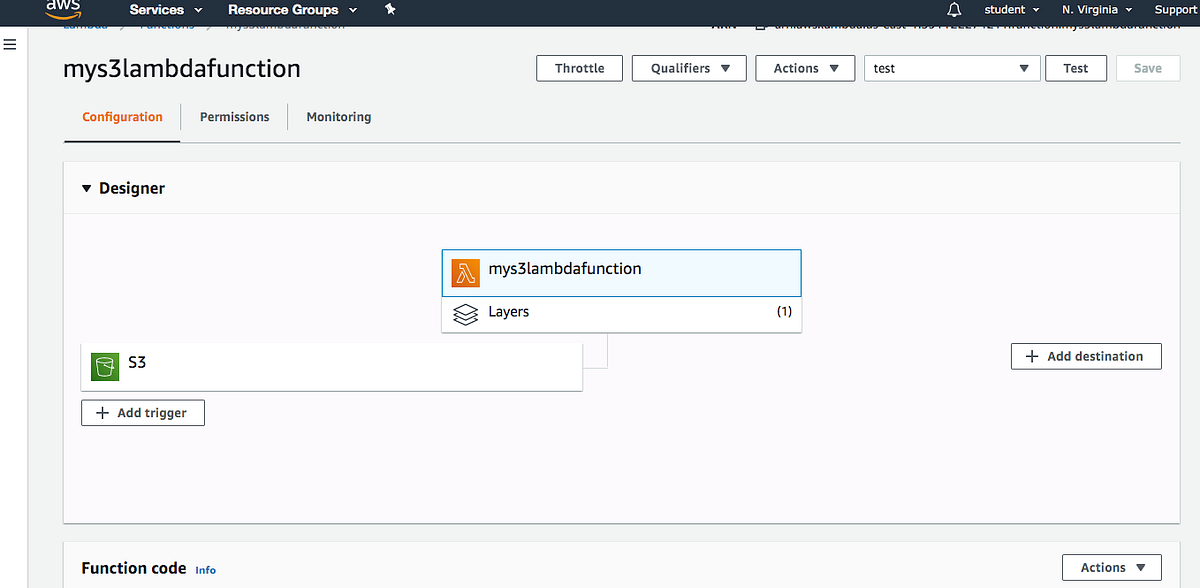Click the Throttle button
This screenshot has width=1200, height=588.
pyautogui.click(x=579, y=68)
